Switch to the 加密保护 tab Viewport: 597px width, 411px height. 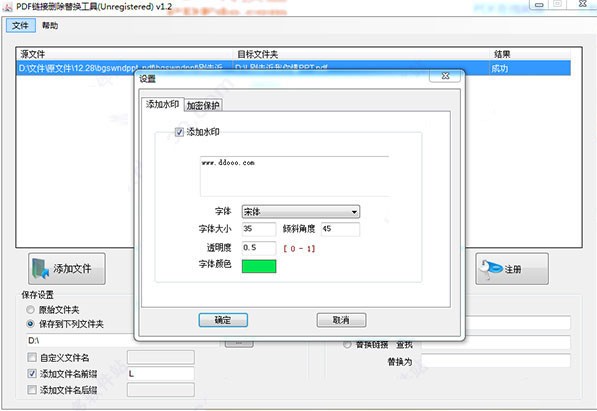click(x=203, y=105)
